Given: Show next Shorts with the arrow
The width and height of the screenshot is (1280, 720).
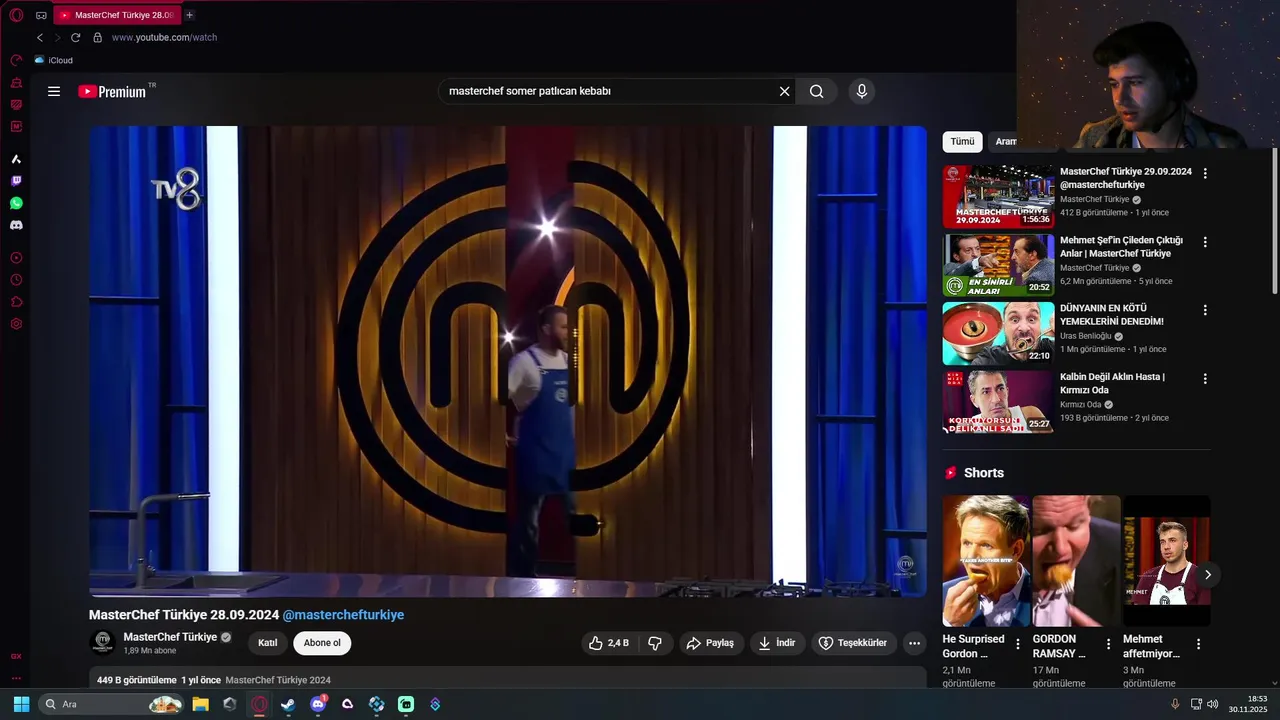Looking at the screenshot, I should [1207, 574].
